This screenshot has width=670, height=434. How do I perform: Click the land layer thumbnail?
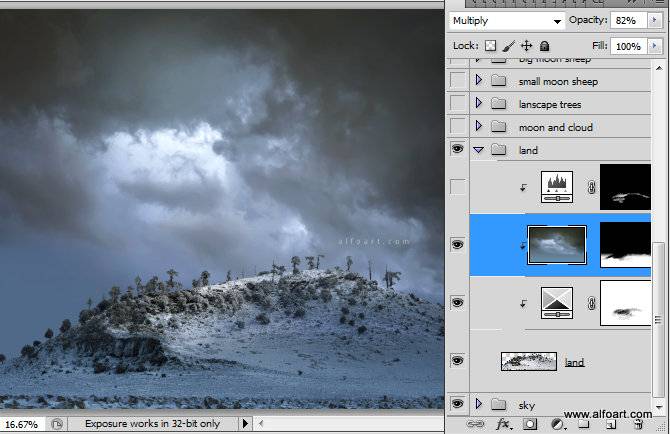[529, 361]
